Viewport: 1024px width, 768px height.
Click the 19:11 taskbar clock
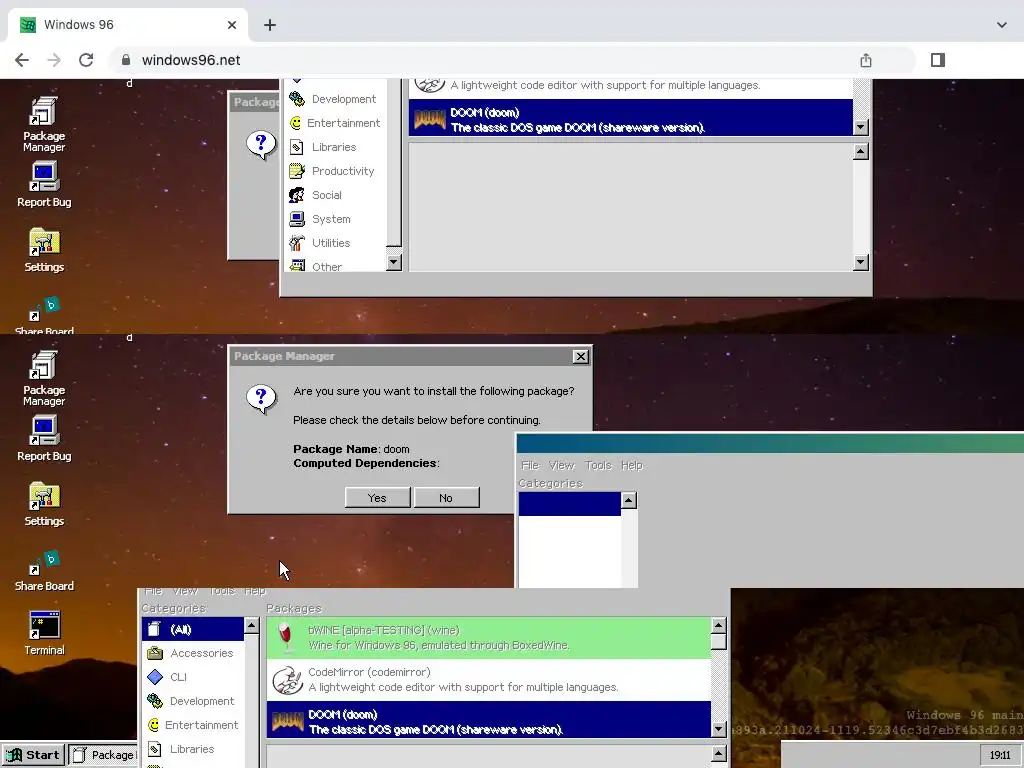pos(1000,755)
